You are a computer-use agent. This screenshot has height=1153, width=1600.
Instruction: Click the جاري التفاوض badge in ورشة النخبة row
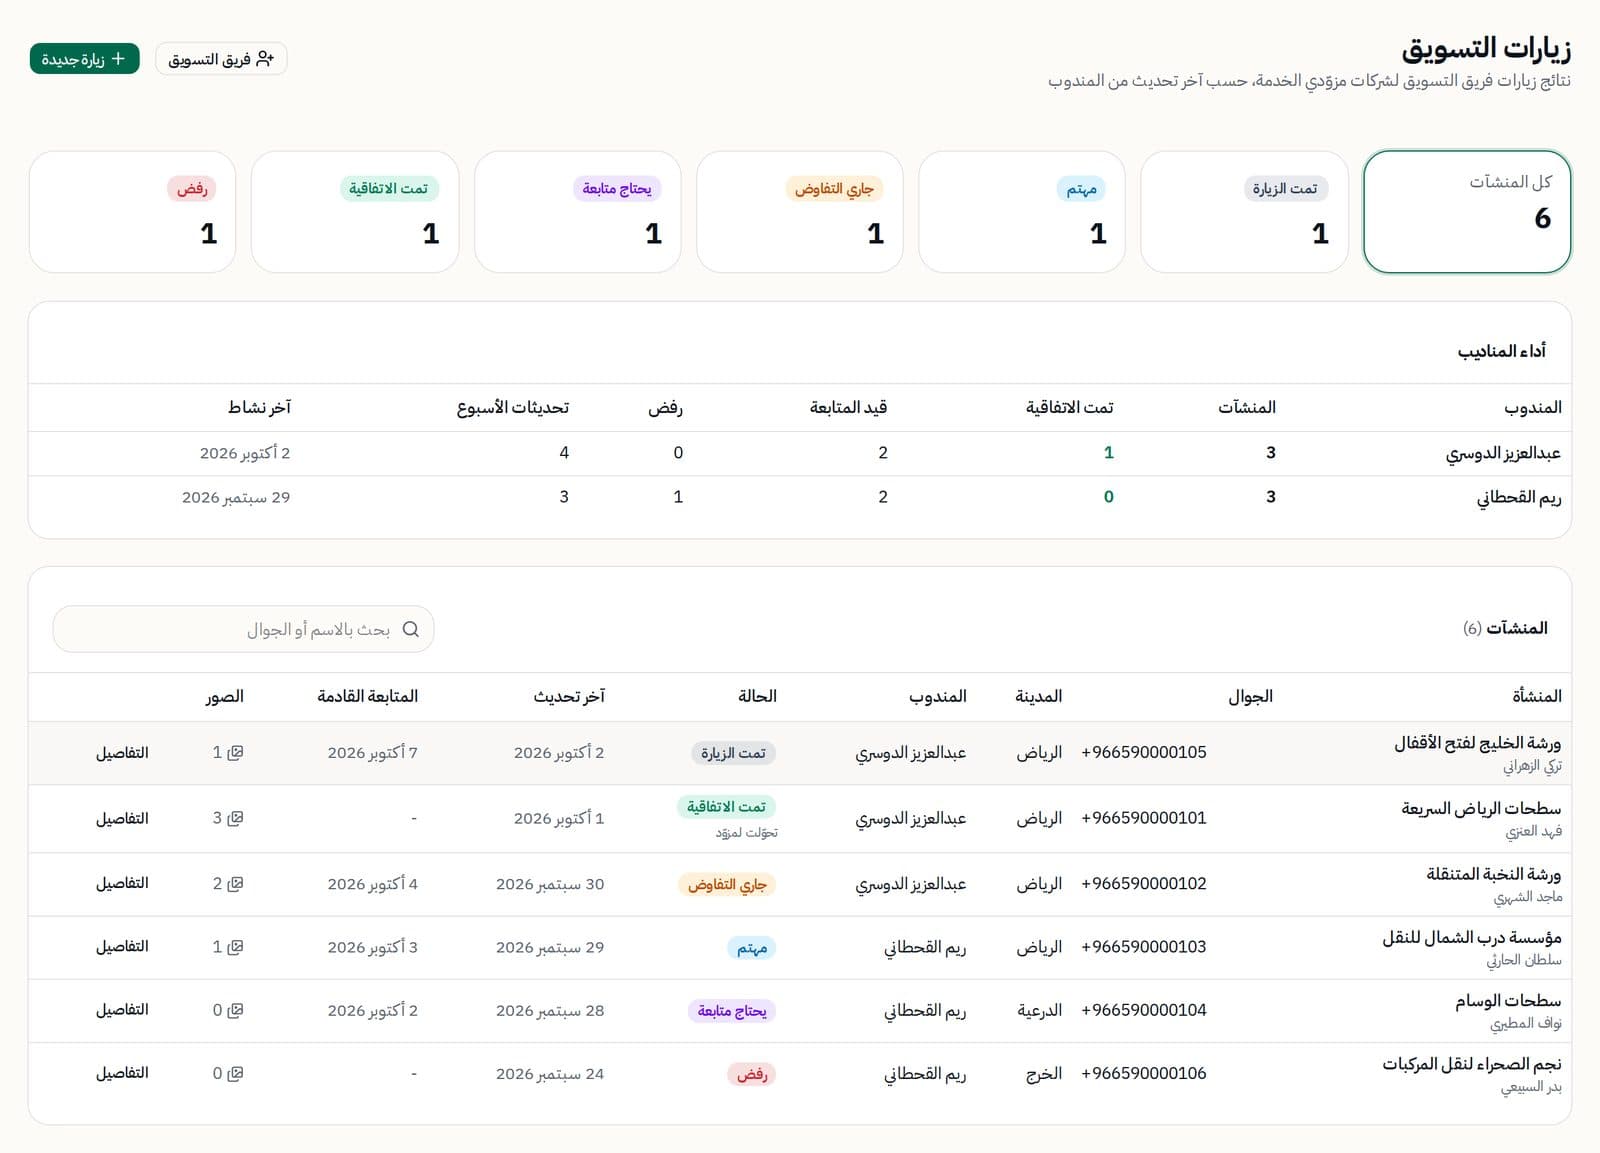[x=727, y=885]
